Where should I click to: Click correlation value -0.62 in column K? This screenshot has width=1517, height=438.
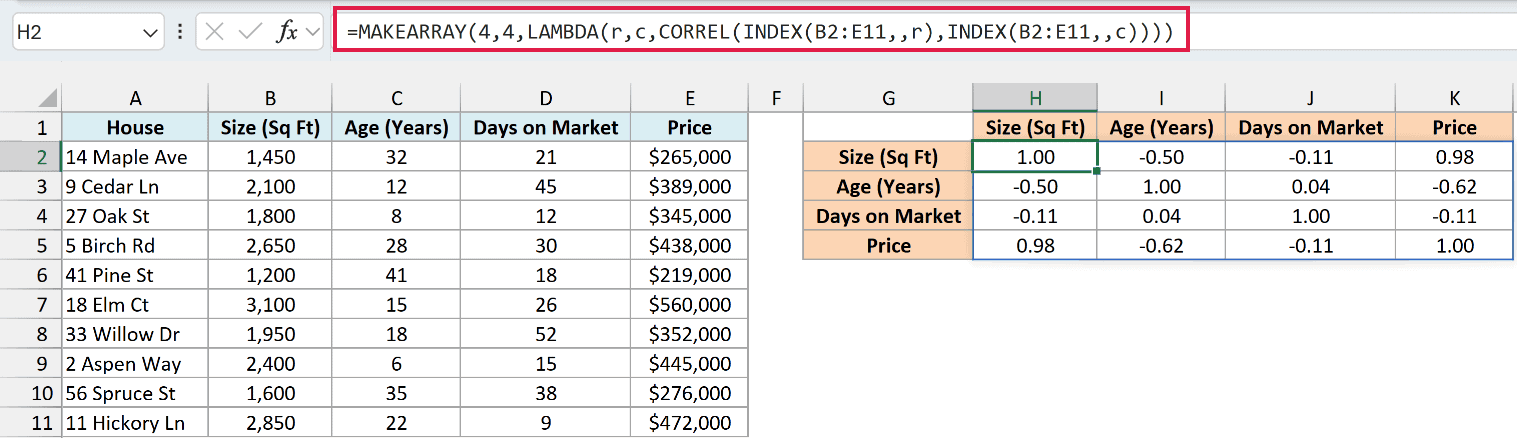click(1454, 186)
